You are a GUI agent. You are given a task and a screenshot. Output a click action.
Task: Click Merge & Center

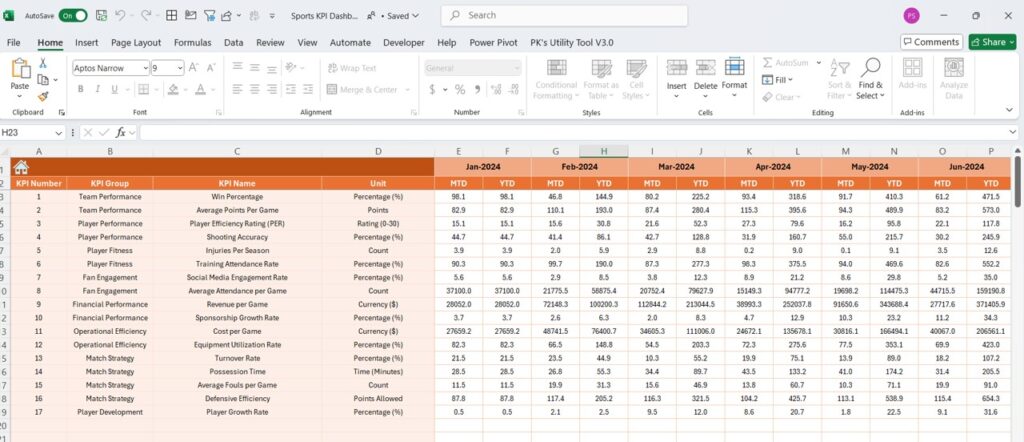(x=362, y=89)
